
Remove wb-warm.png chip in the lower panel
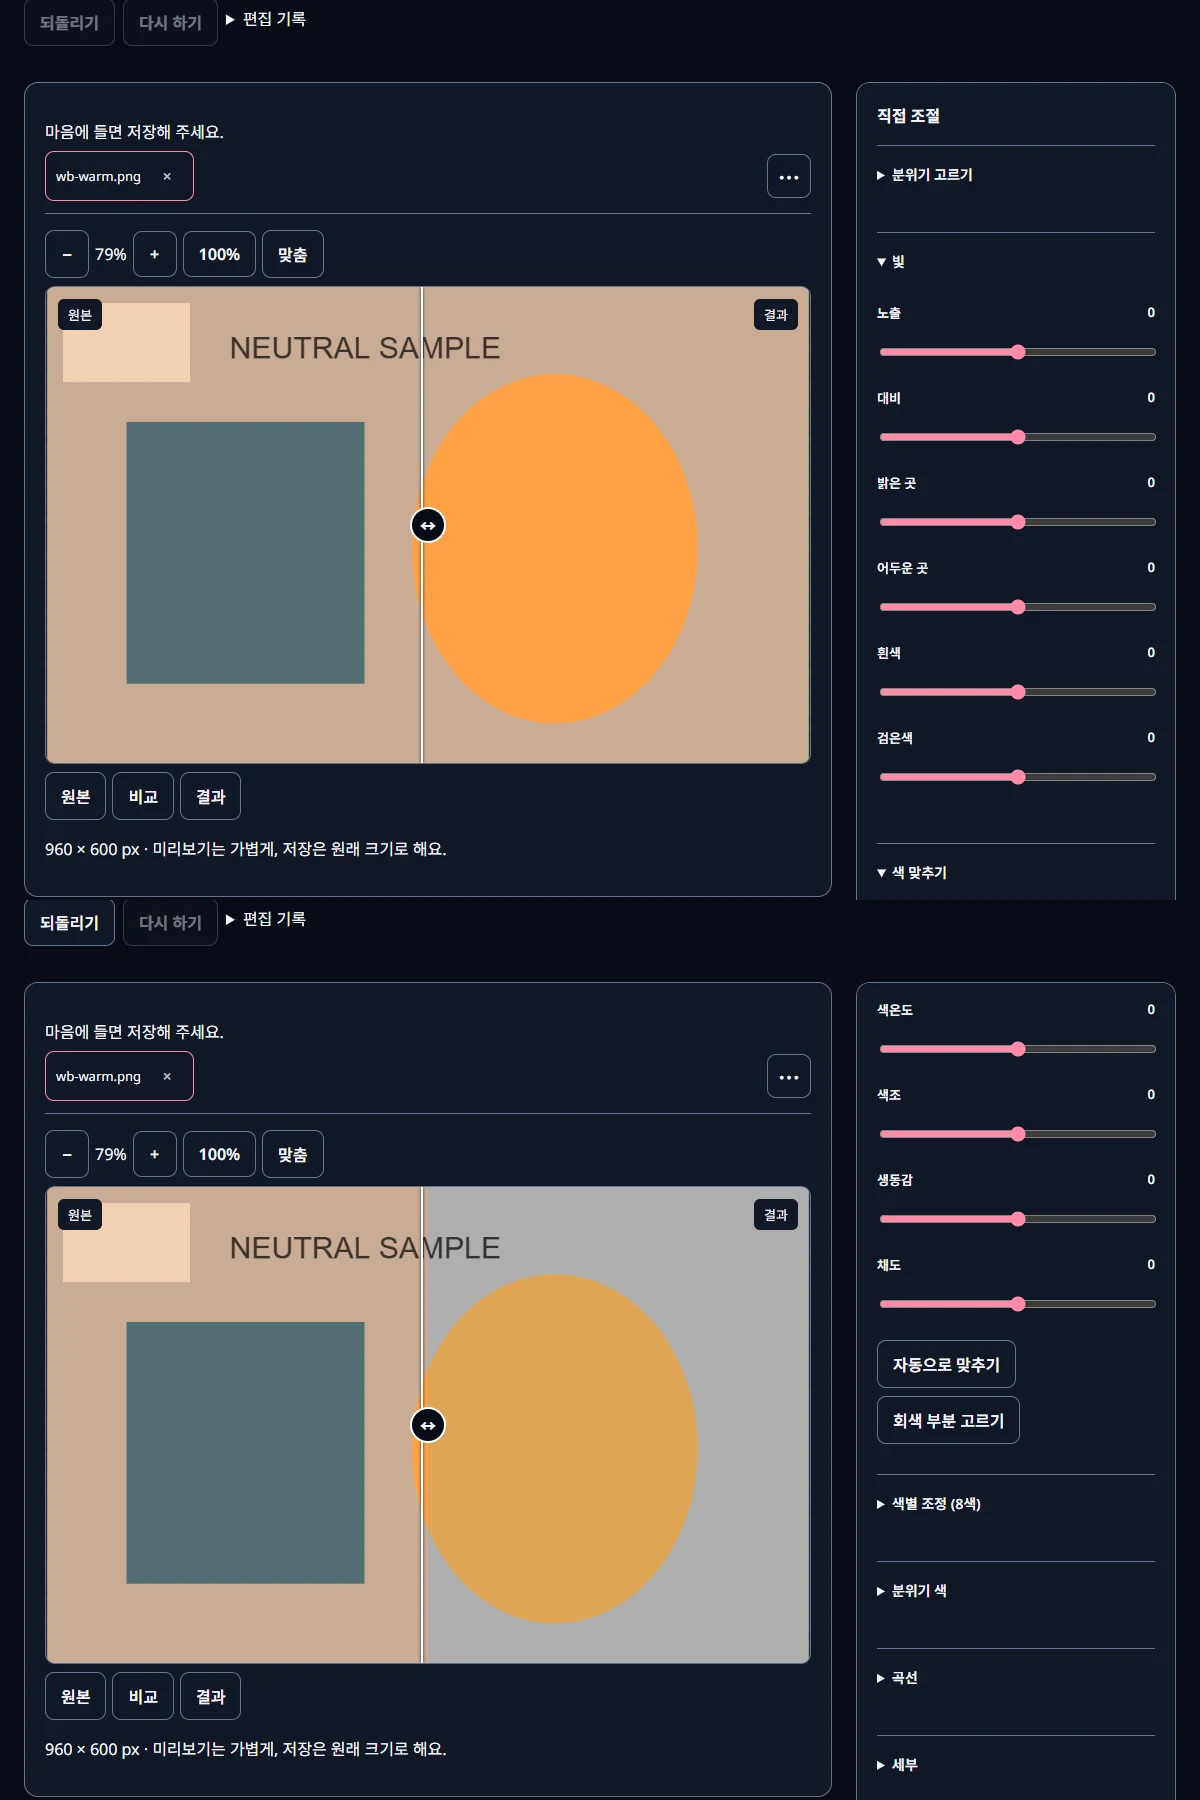click(167, 1077)
